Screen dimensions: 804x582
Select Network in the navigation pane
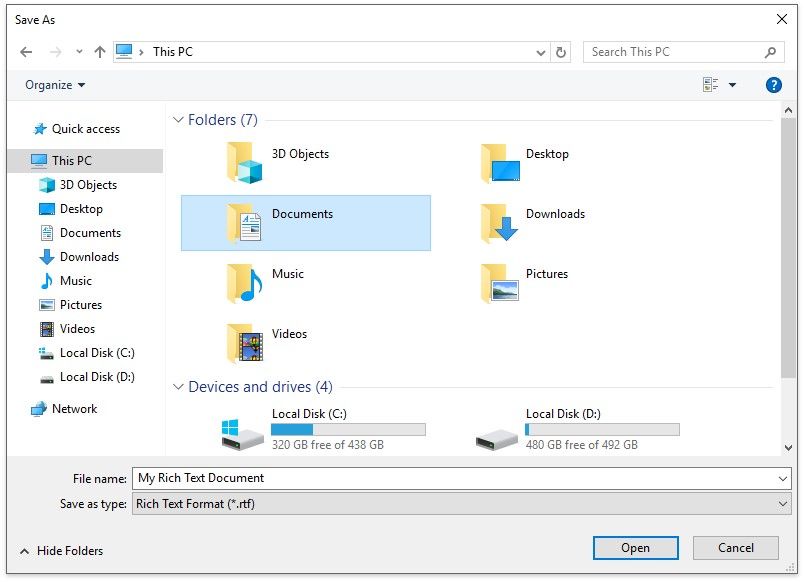[74, 409]
